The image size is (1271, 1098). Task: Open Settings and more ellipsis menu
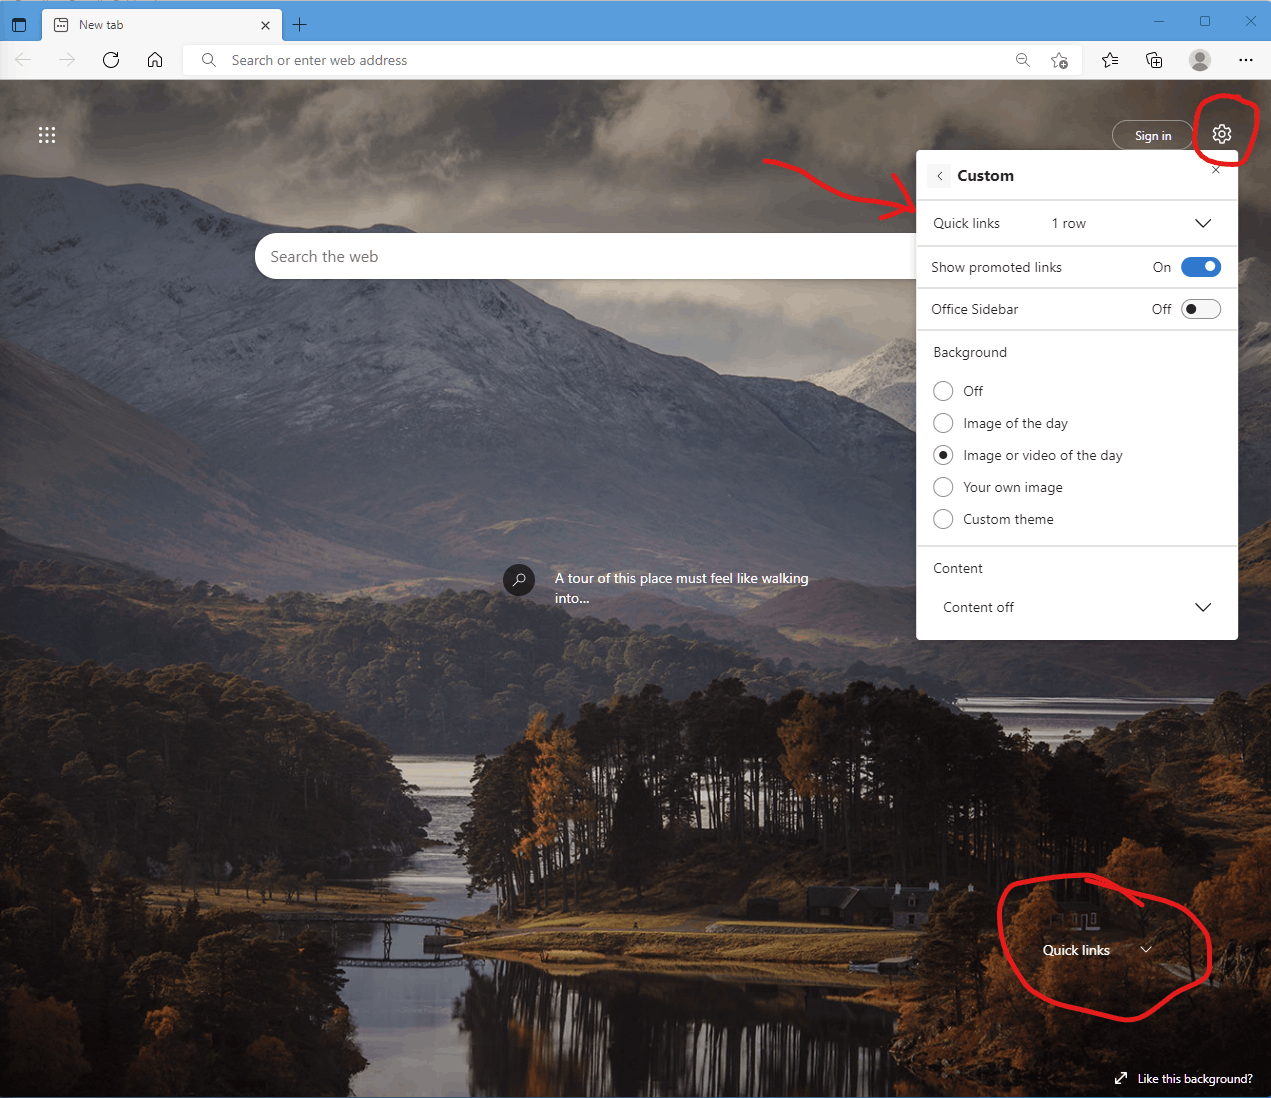(1245, 60)
